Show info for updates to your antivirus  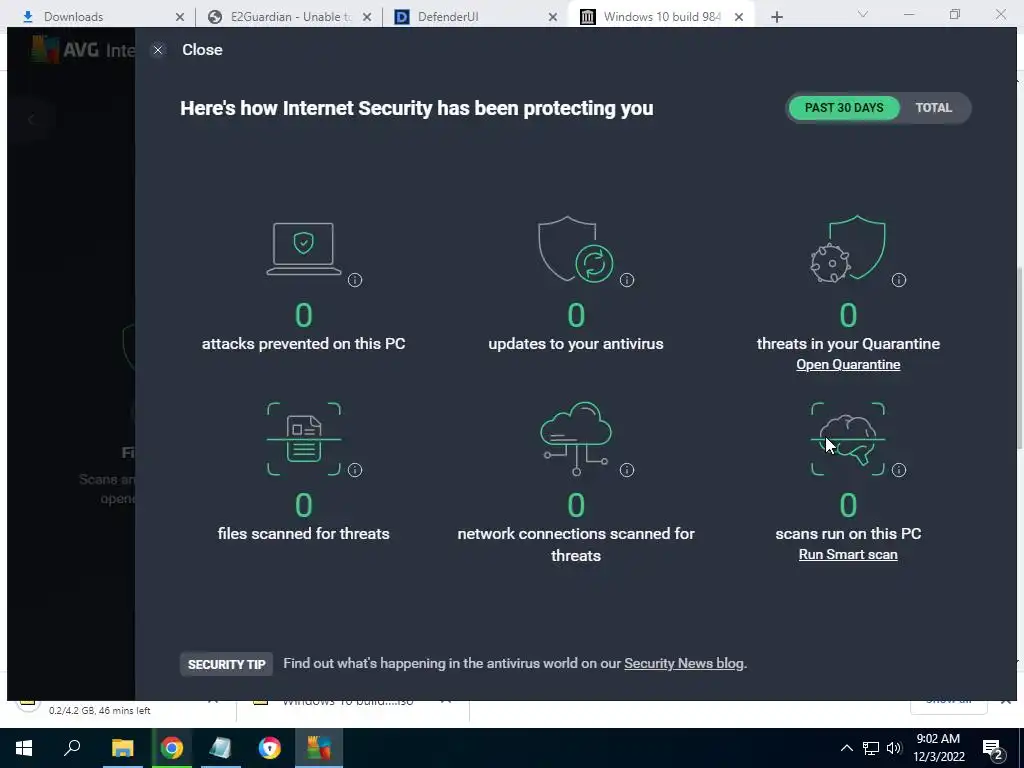click(627, 280)
